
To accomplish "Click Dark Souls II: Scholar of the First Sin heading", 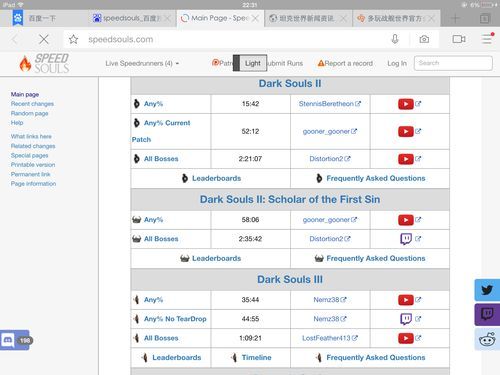I will tap(290, 199).
